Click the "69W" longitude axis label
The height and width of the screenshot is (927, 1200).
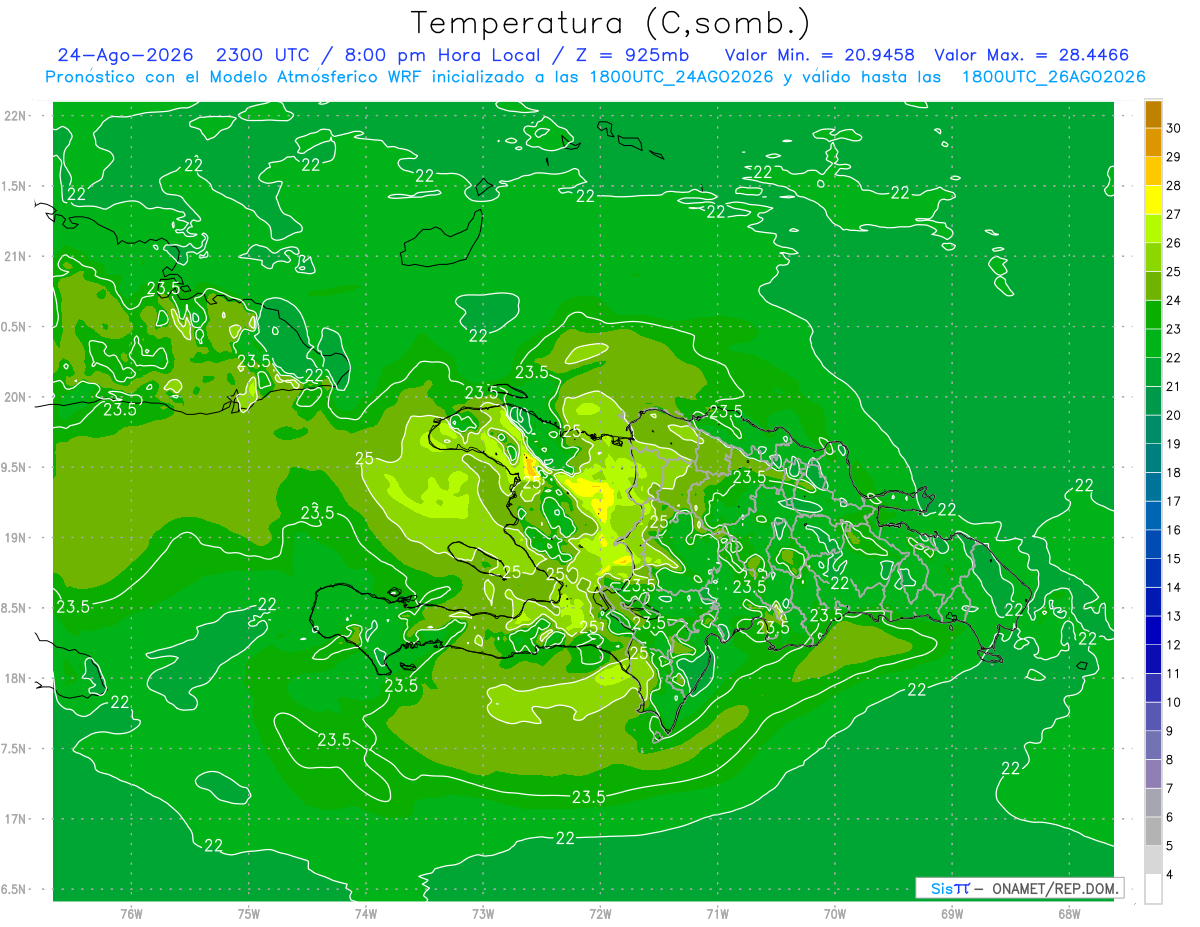[952, 914]
